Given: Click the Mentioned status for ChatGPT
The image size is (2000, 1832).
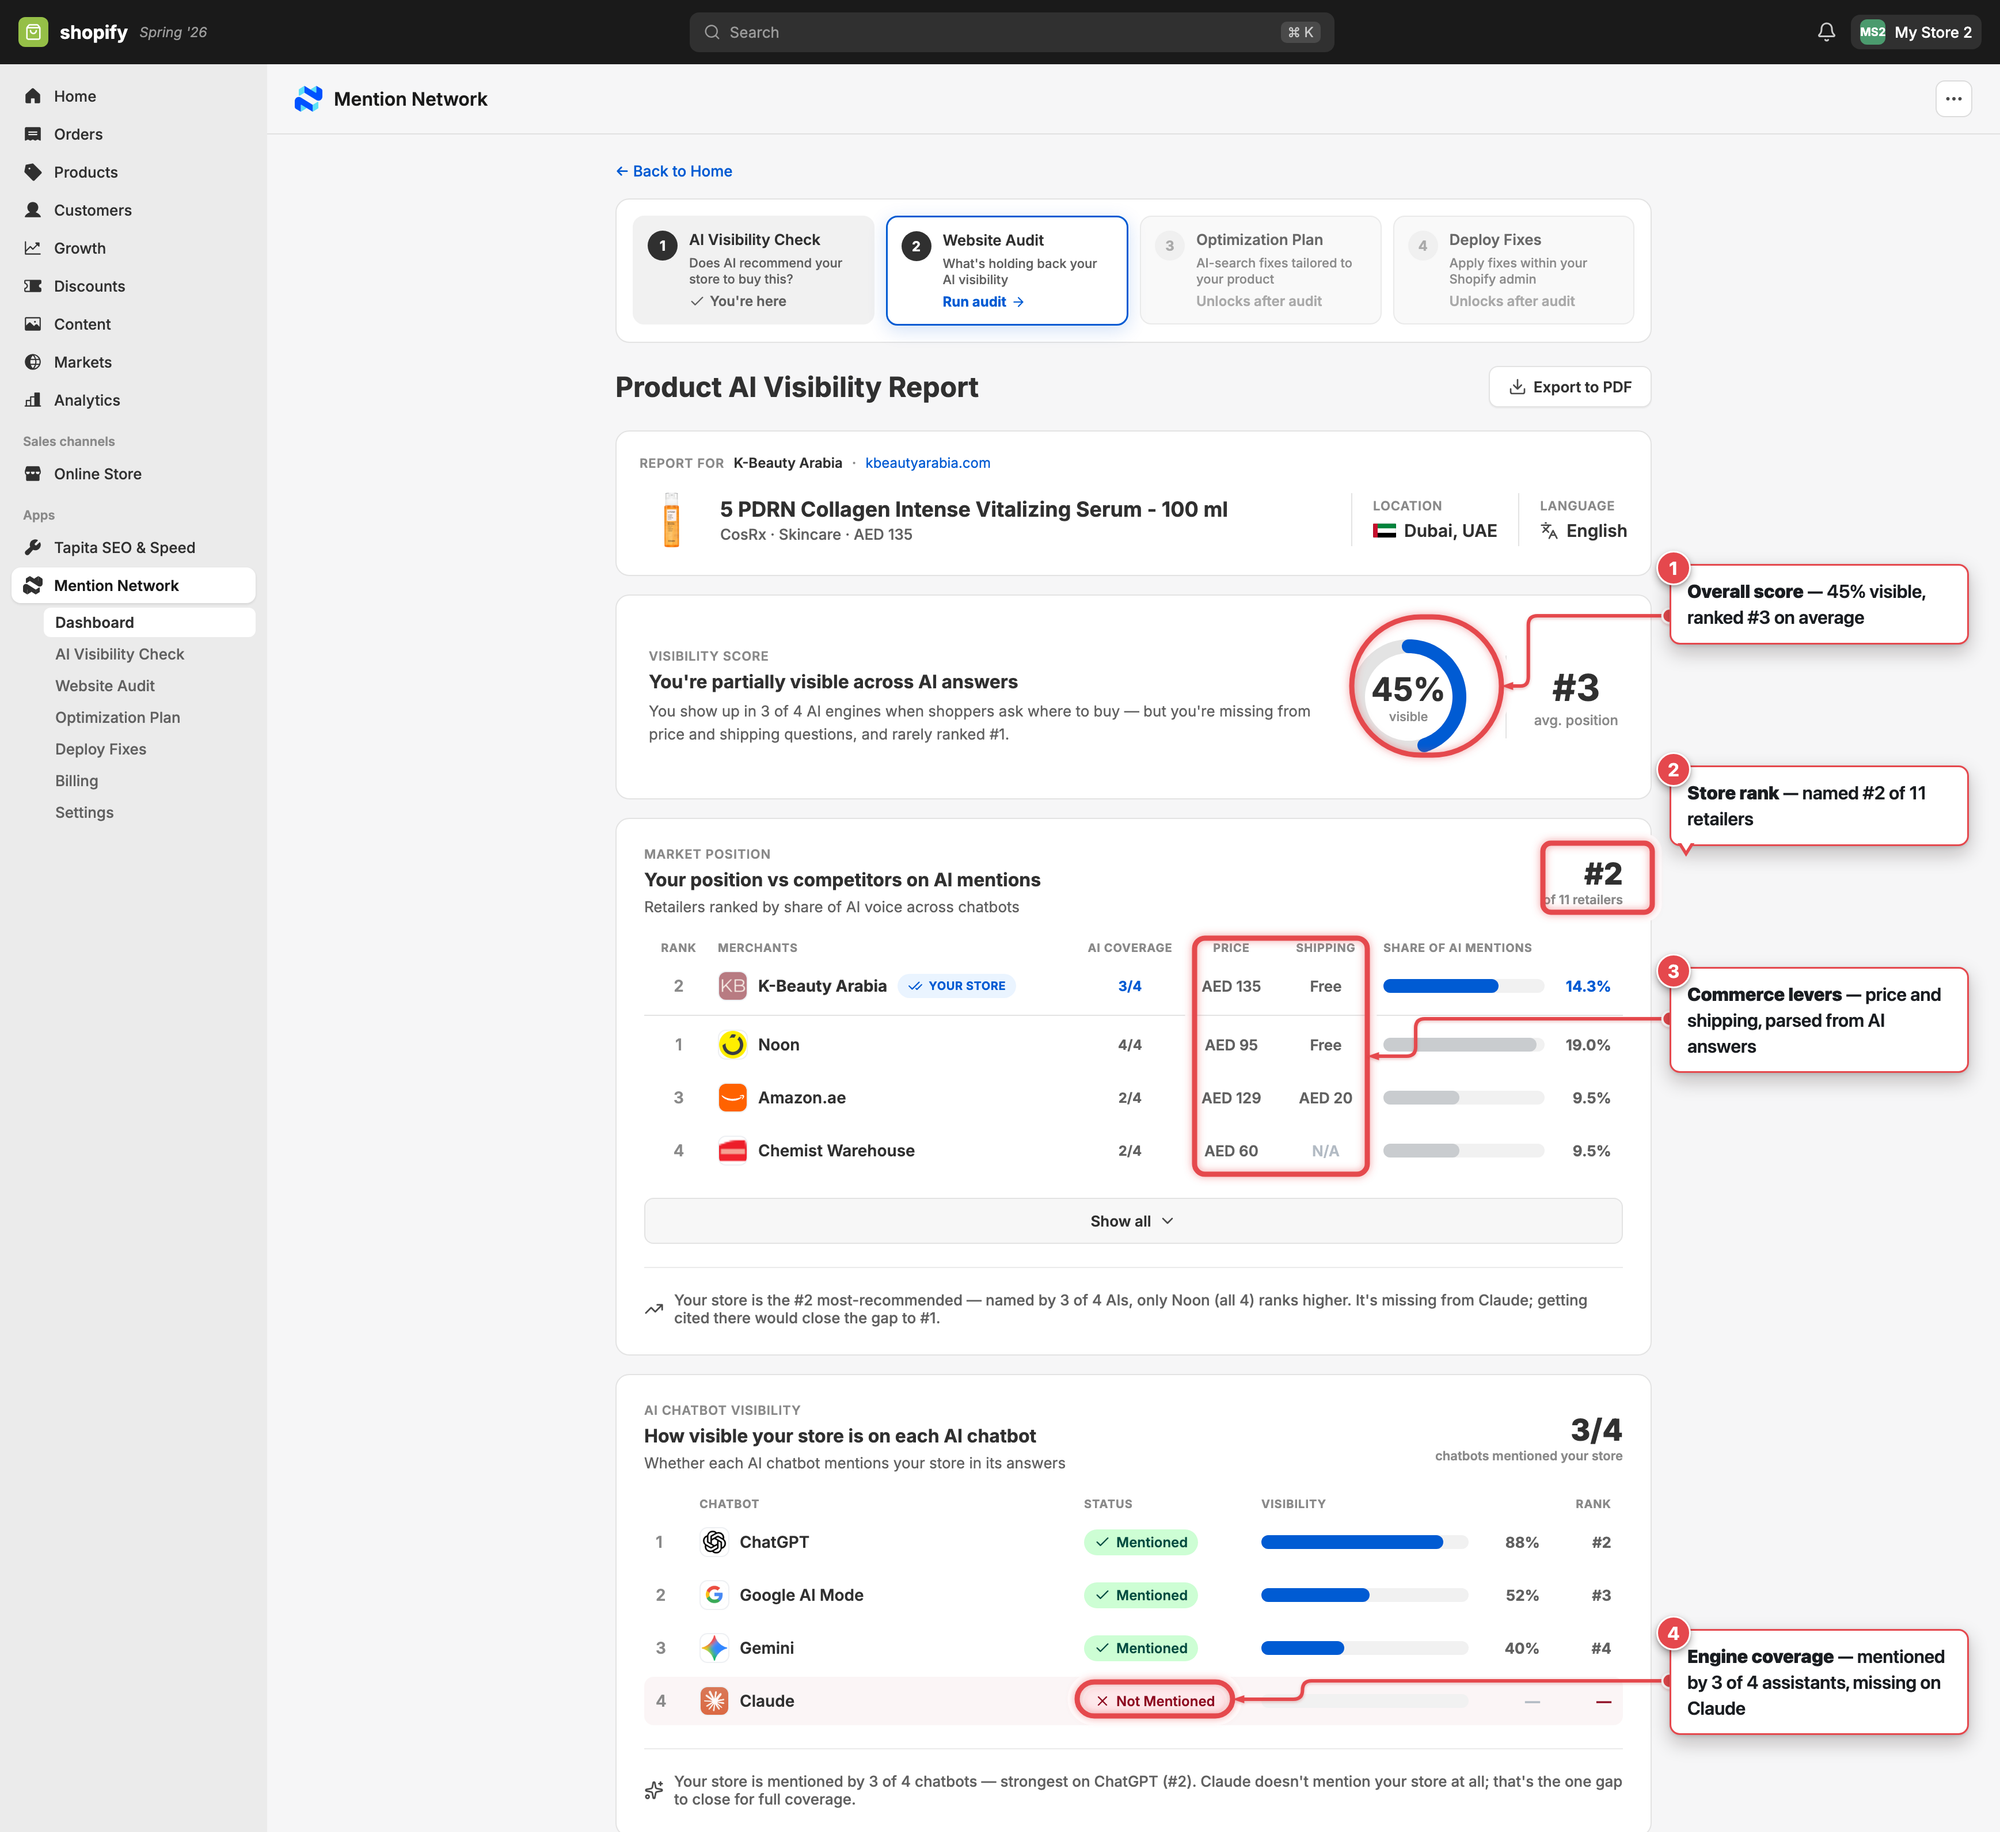Looking at the screenshot, I should click(x=1141, y=1542).
